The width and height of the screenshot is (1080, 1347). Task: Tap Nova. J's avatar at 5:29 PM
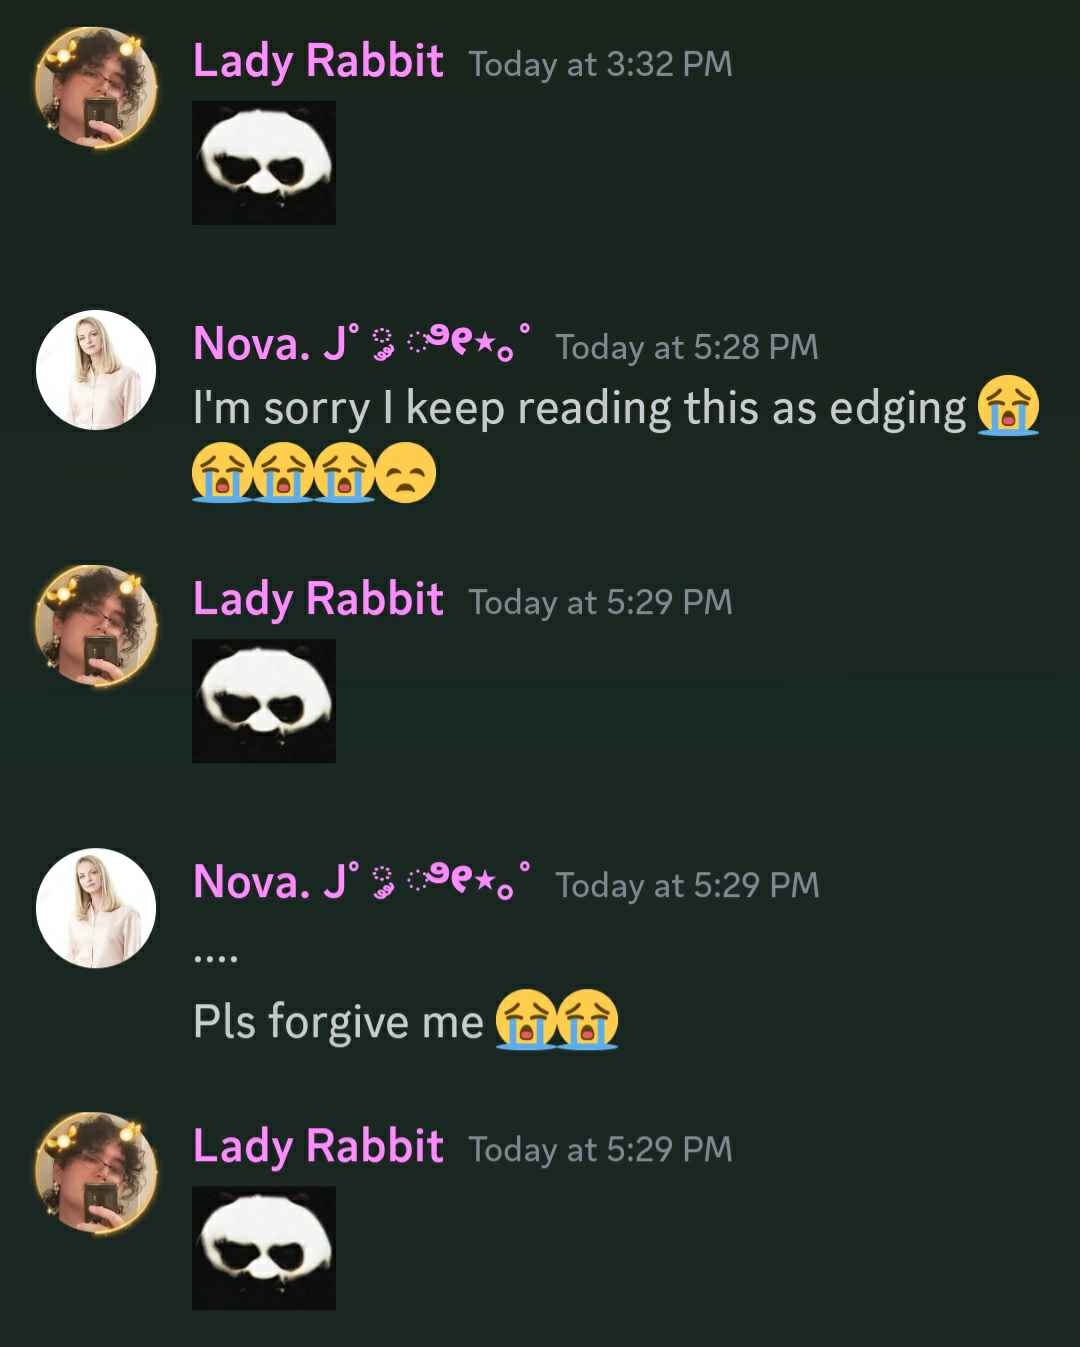point(96,908)
